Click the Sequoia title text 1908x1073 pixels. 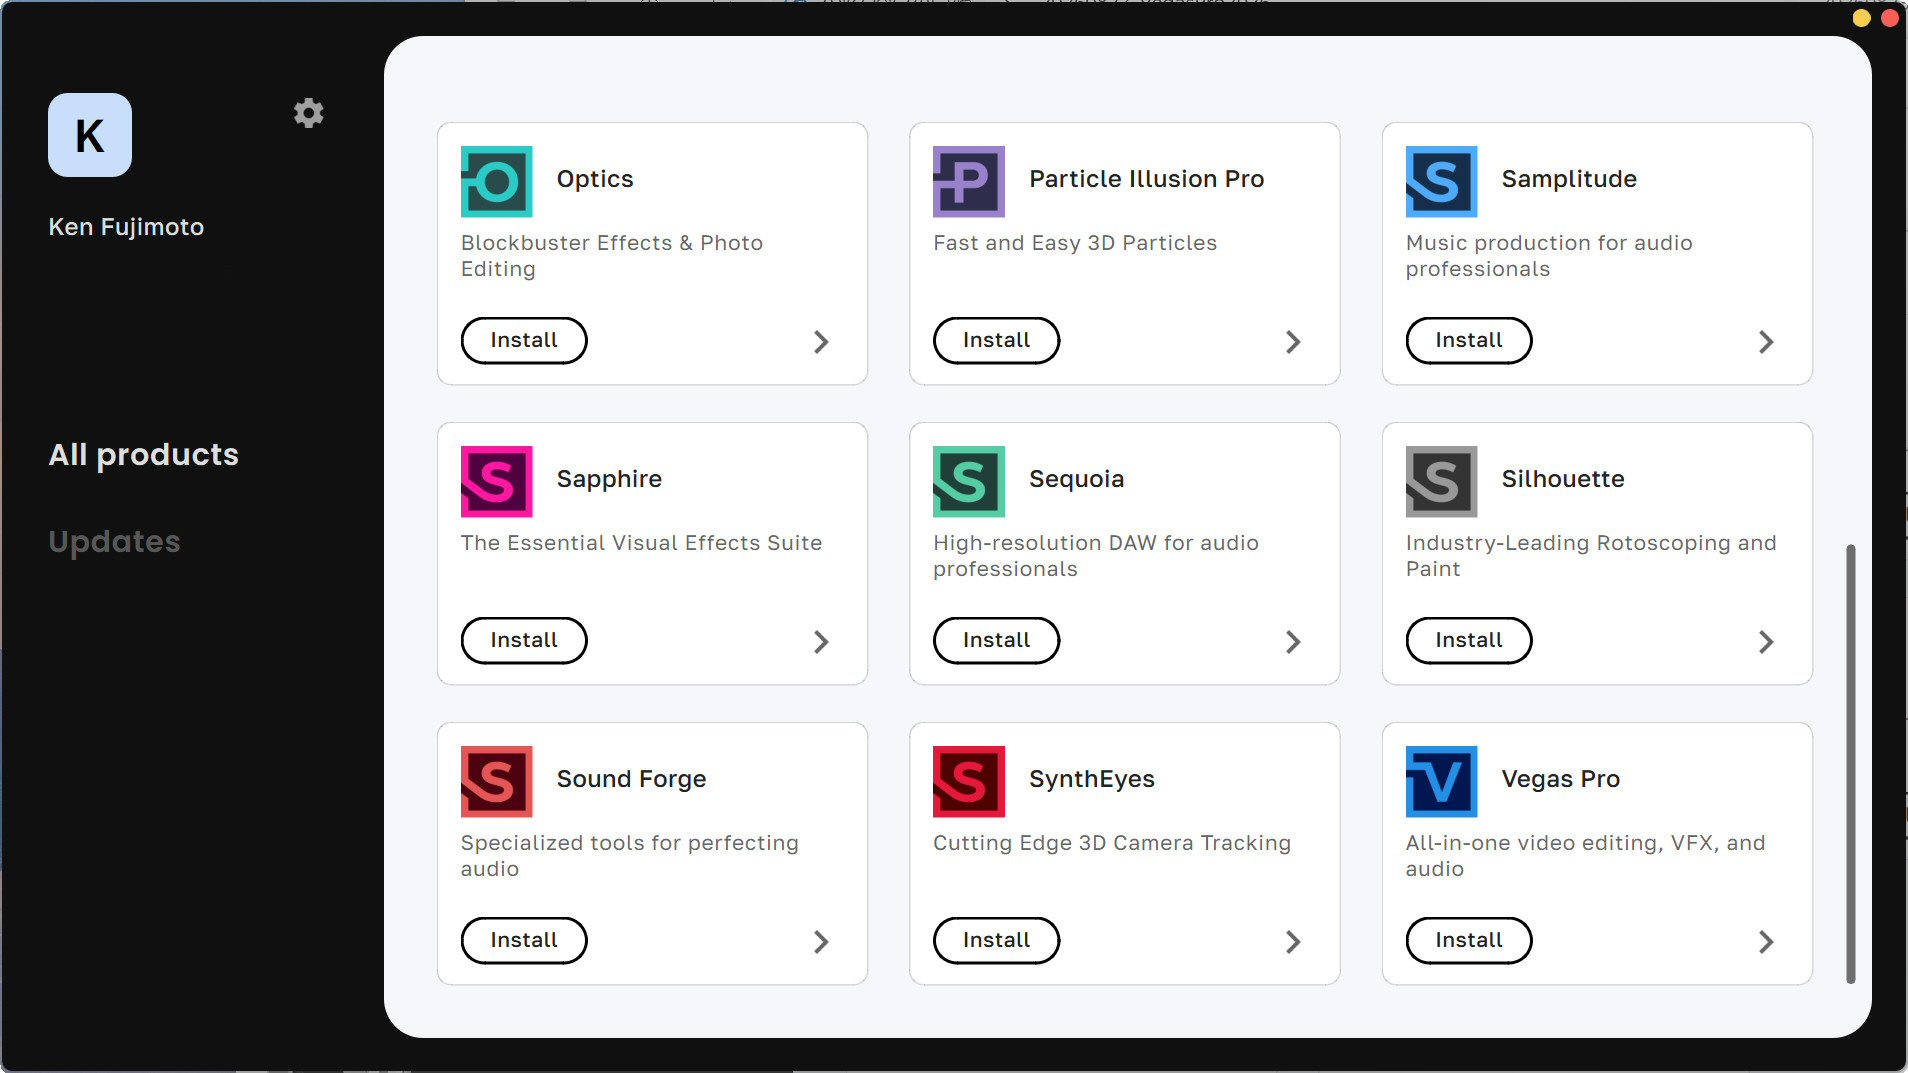1077,479
